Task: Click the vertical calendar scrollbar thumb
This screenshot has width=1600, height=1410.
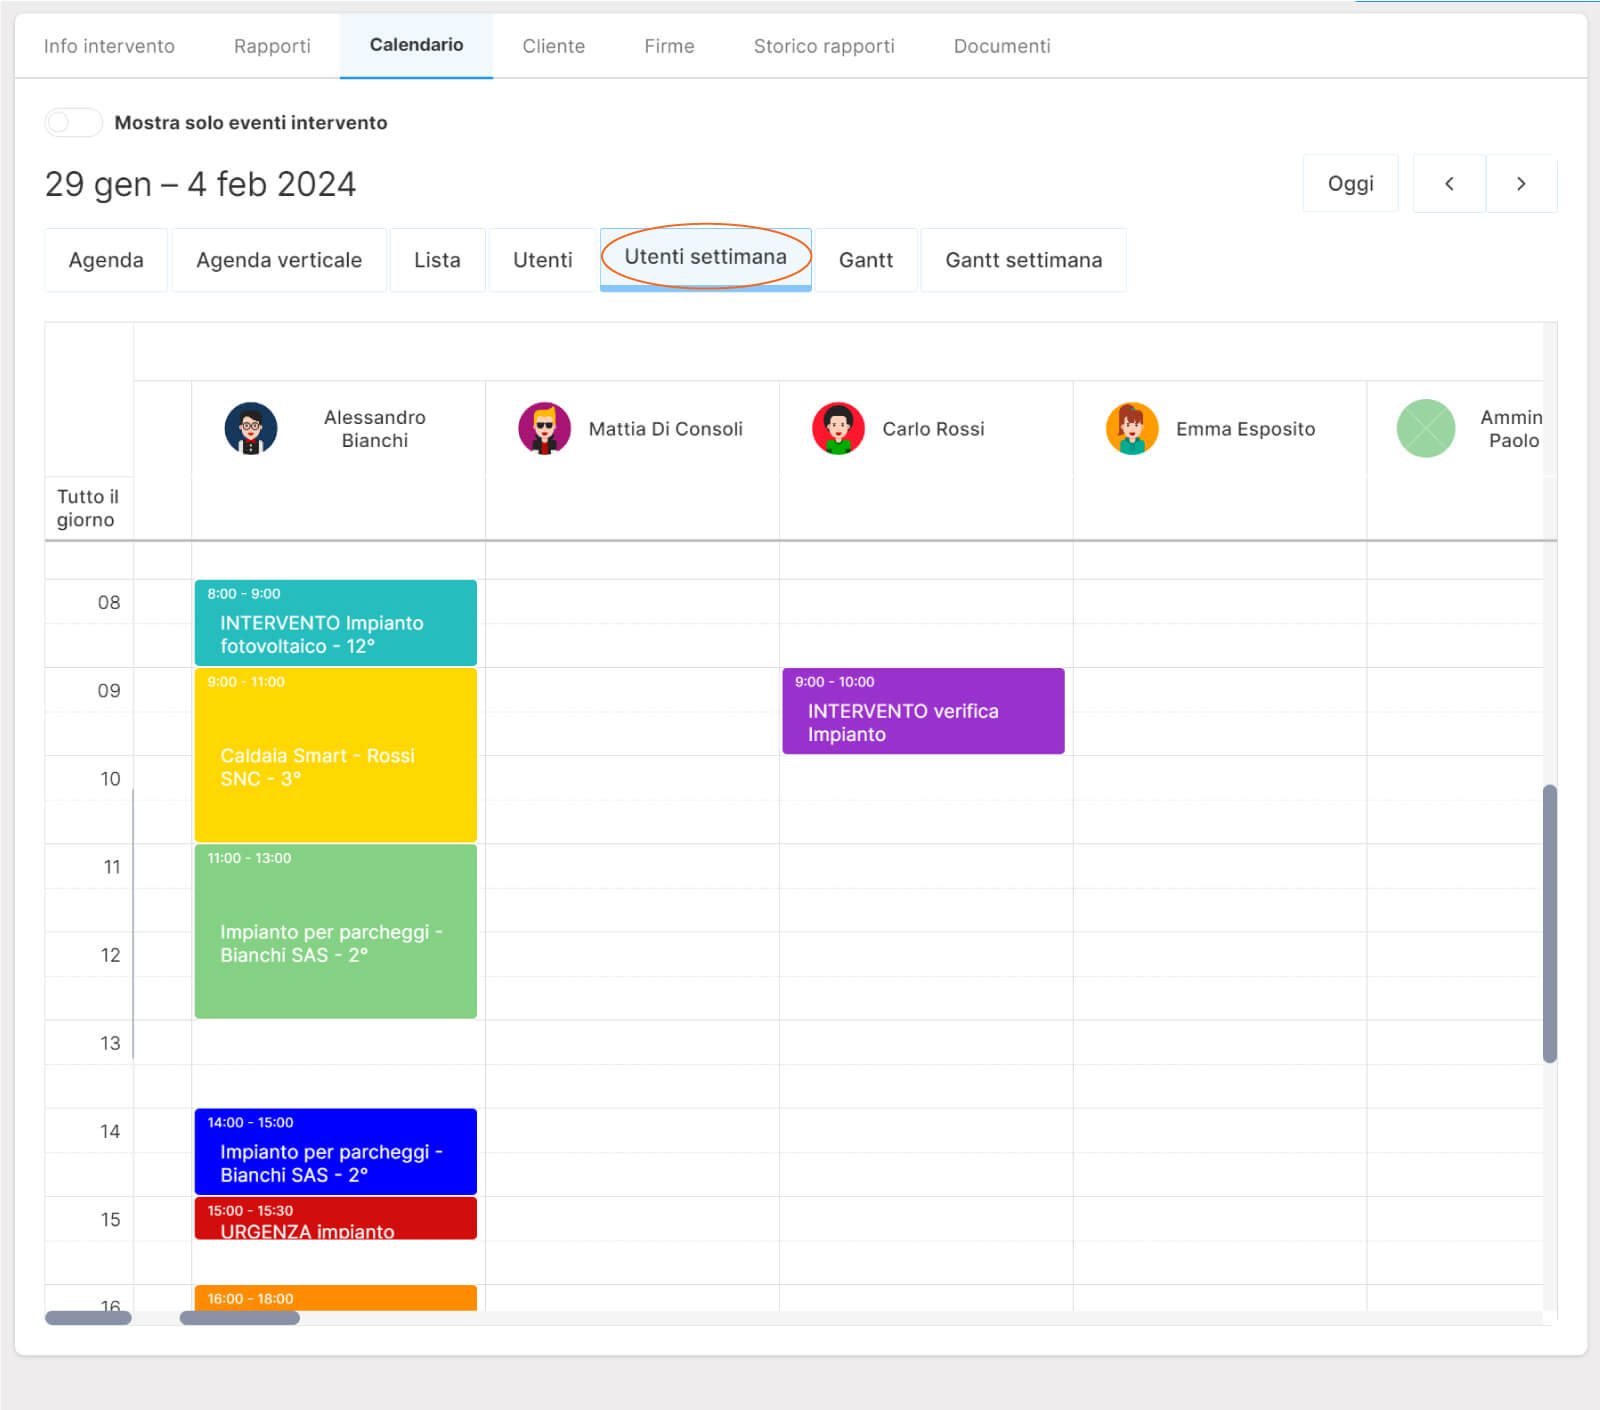Action: click(1549, 923)
